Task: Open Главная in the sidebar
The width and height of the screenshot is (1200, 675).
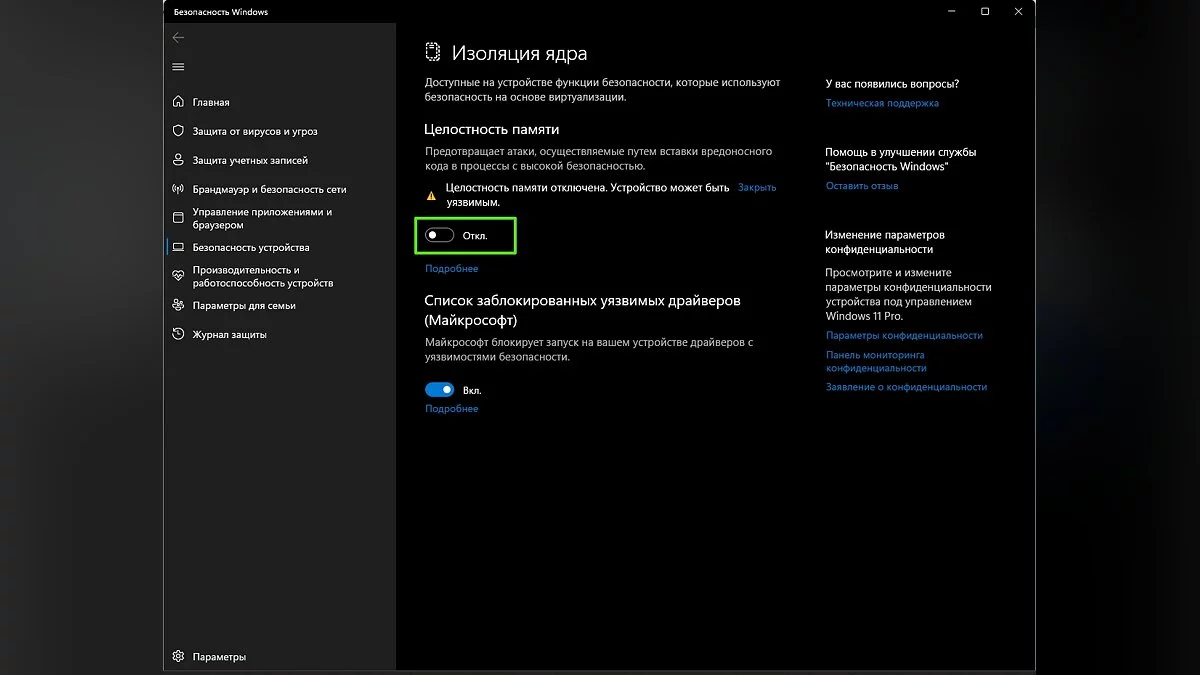Action: pyautogui.click(x=211, y=102)
